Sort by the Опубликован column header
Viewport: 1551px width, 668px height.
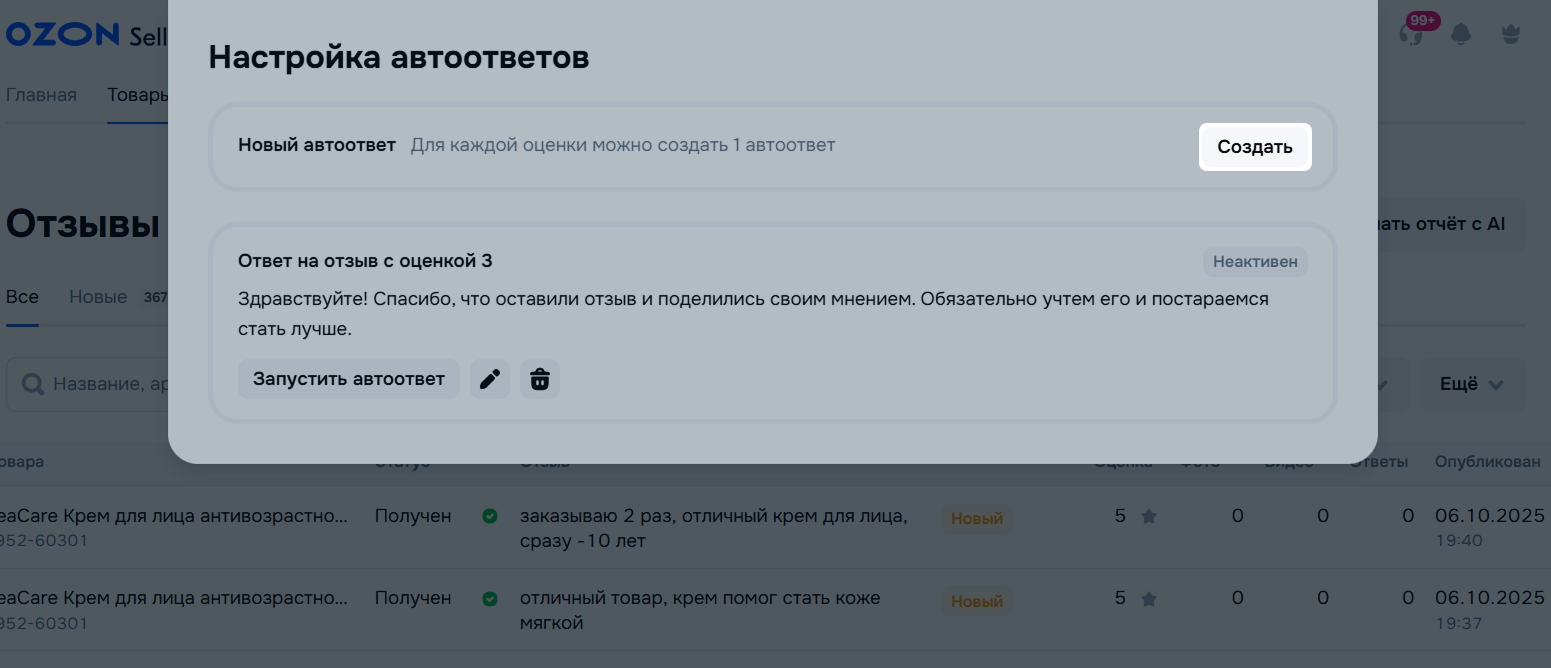pyautogui.click(x=1487, y=462)
